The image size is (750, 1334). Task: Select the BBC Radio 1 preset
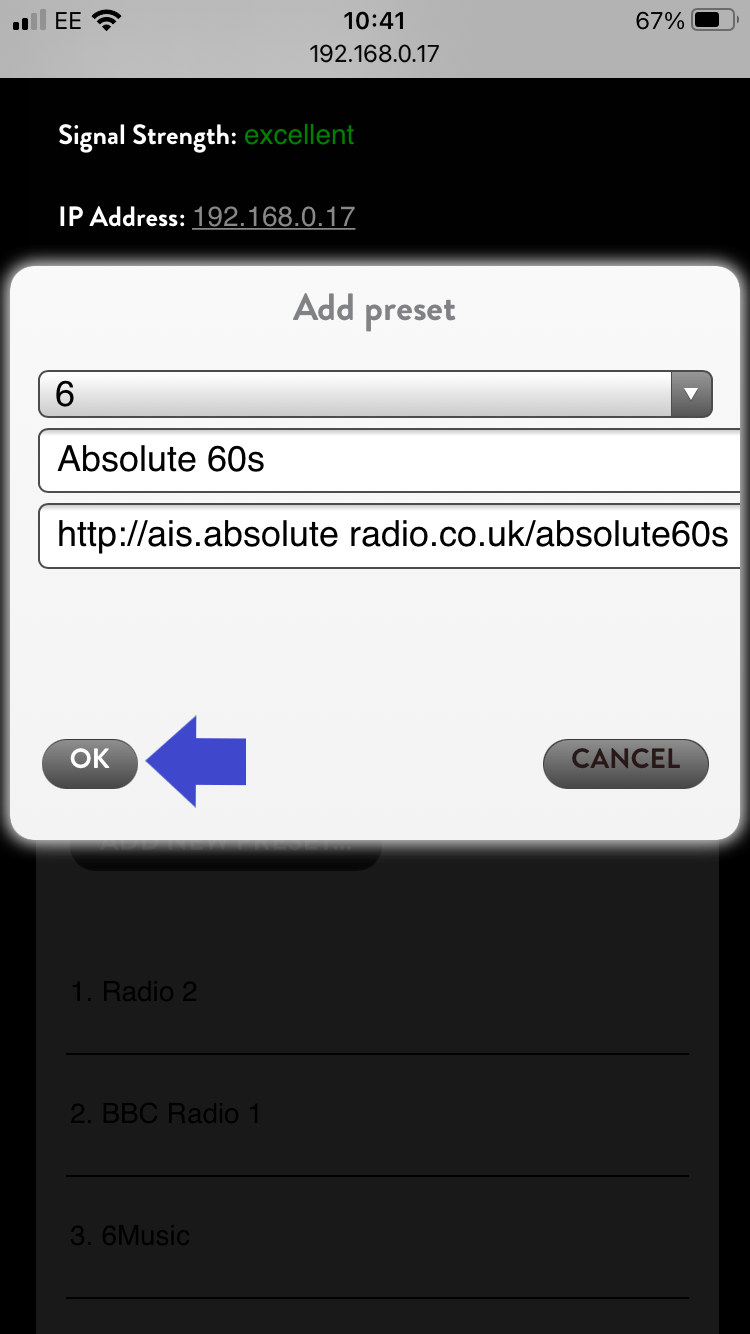165,1114
